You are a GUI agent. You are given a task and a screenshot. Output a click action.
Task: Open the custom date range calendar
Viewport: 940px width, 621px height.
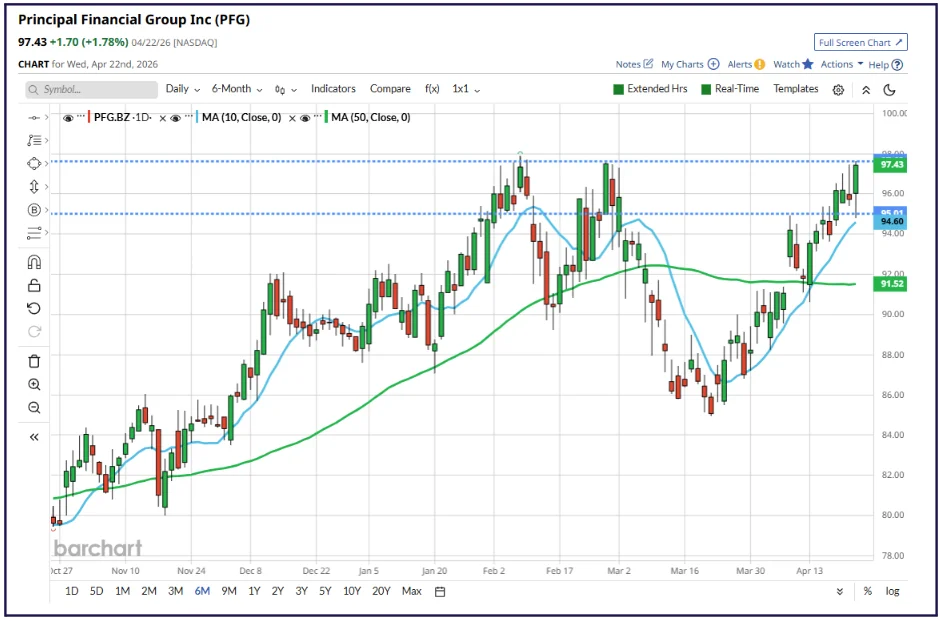pos(440,592)
